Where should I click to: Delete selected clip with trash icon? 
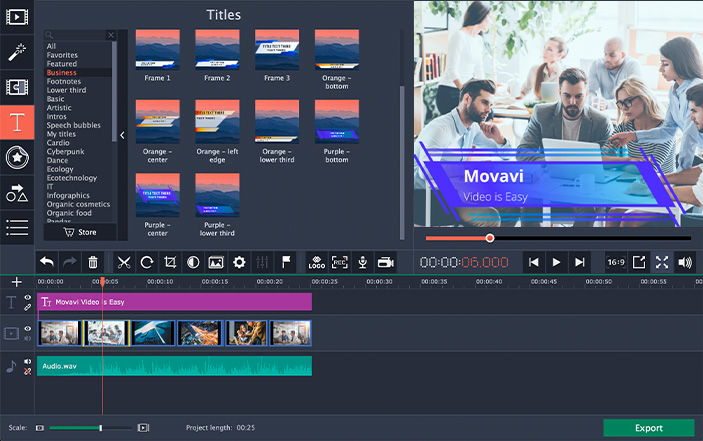click(x=93, y=262)
